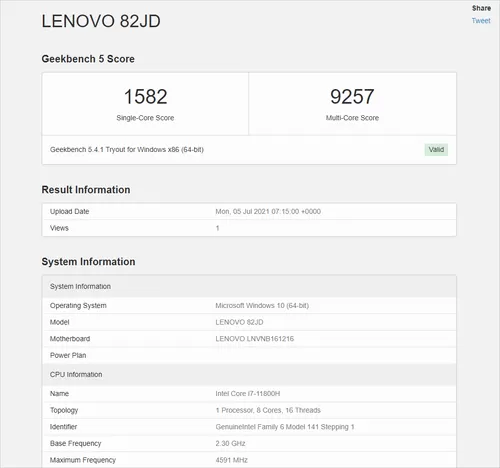Click the Views count value
Screen dimensions: 500x468
point(217,228)
